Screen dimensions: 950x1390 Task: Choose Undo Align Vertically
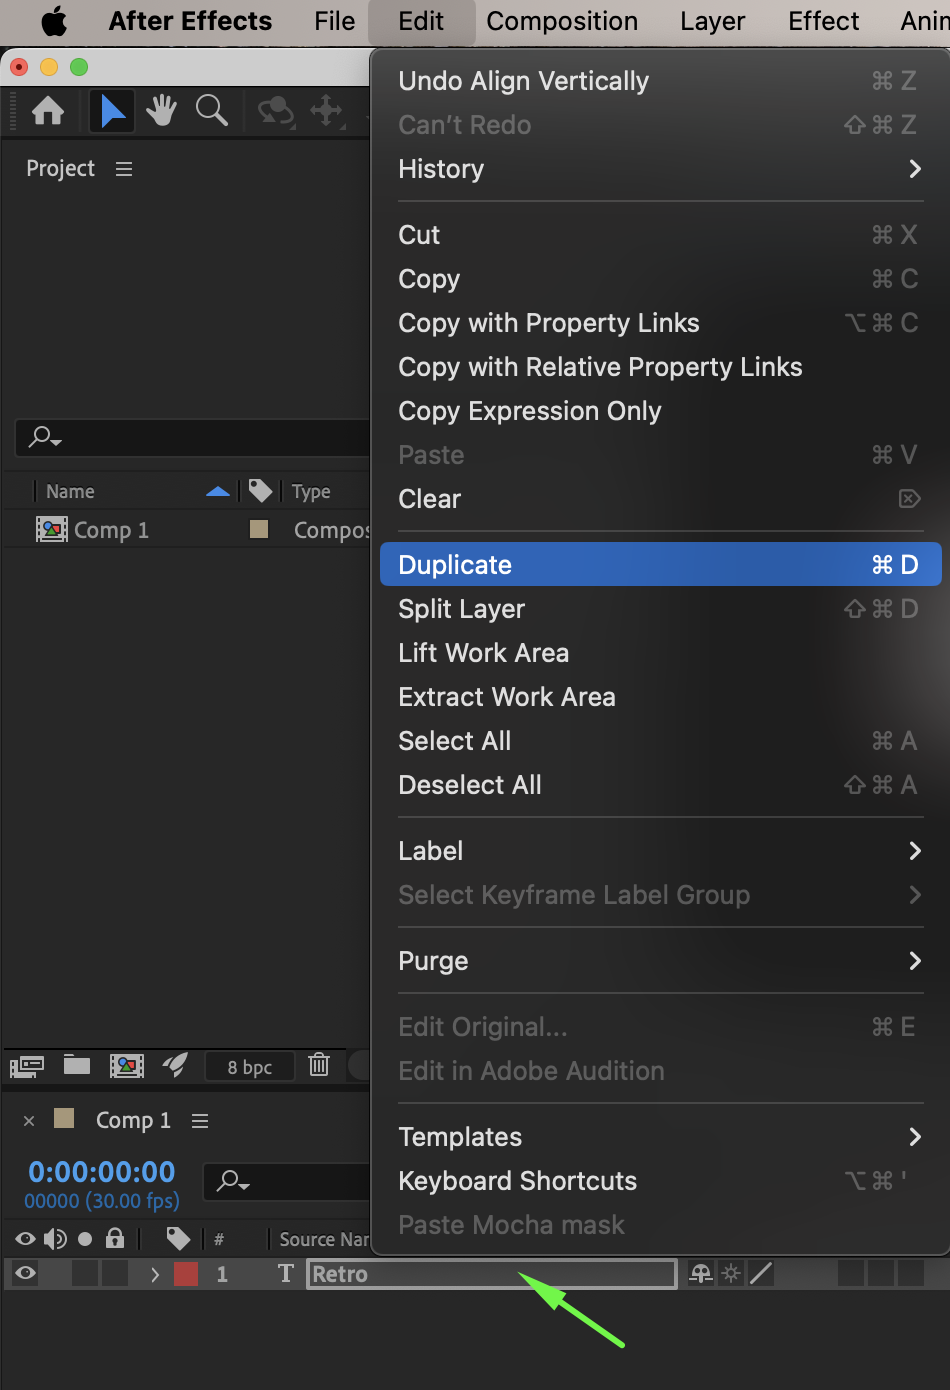(660, 81)
